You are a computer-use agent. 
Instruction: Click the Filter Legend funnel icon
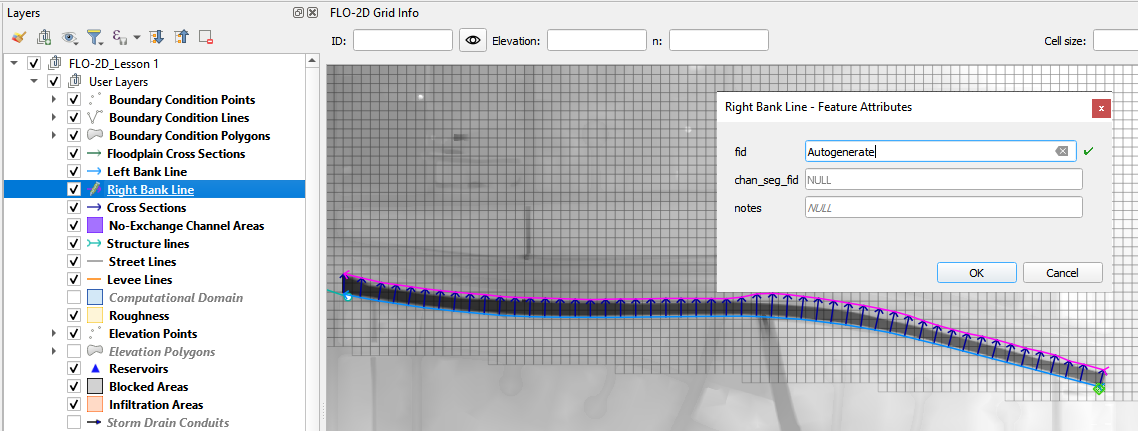point(94,37)
